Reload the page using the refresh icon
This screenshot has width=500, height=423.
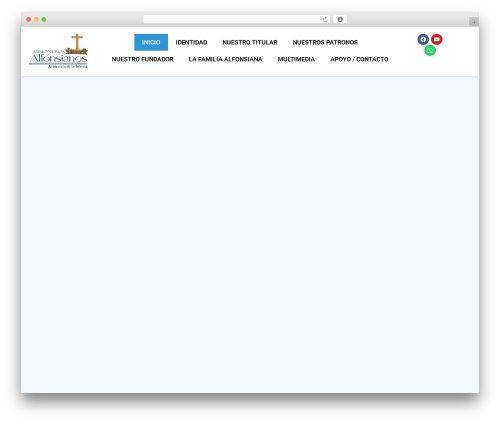pos(325,20)
